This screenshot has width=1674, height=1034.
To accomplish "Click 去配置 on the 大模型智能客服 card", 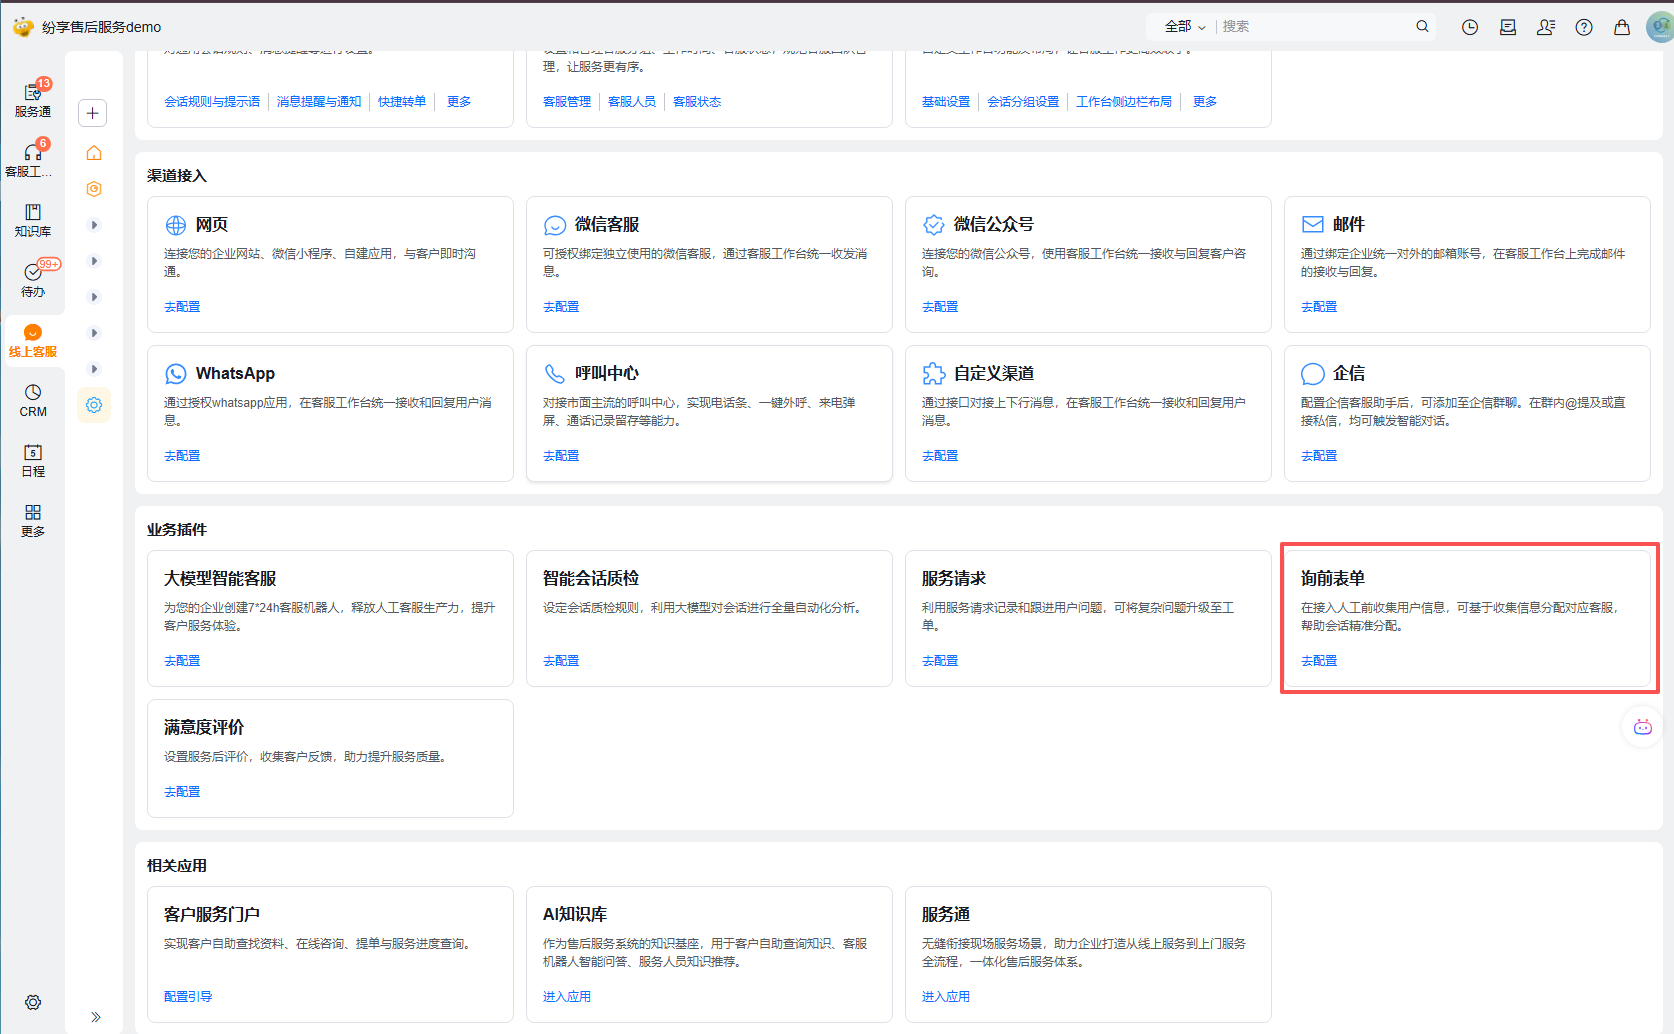I will [182, 661].
